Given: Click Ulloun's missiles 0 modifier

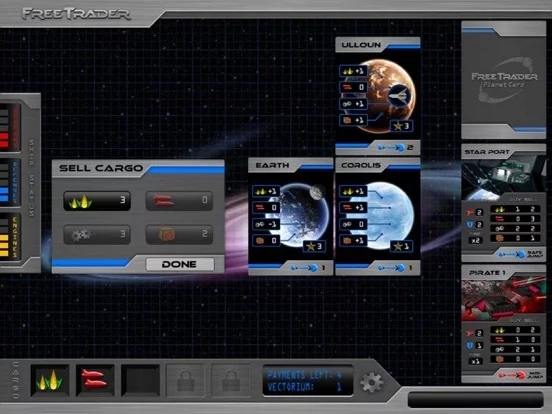Looking at the screenshot, I should click(353, 87).
